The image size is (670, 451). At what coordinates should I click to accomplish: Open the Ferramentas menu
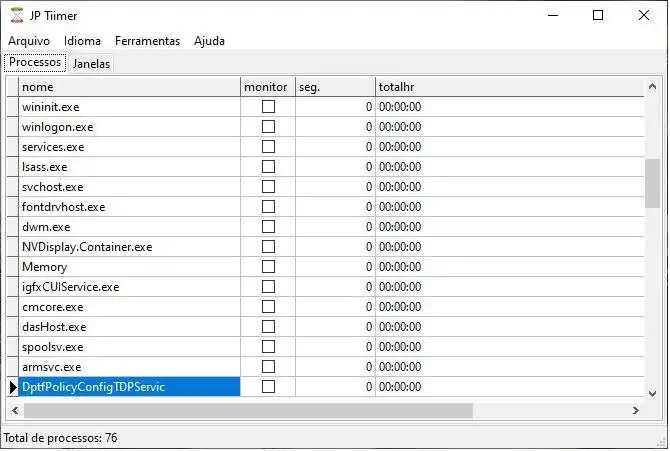coord(147,41)
